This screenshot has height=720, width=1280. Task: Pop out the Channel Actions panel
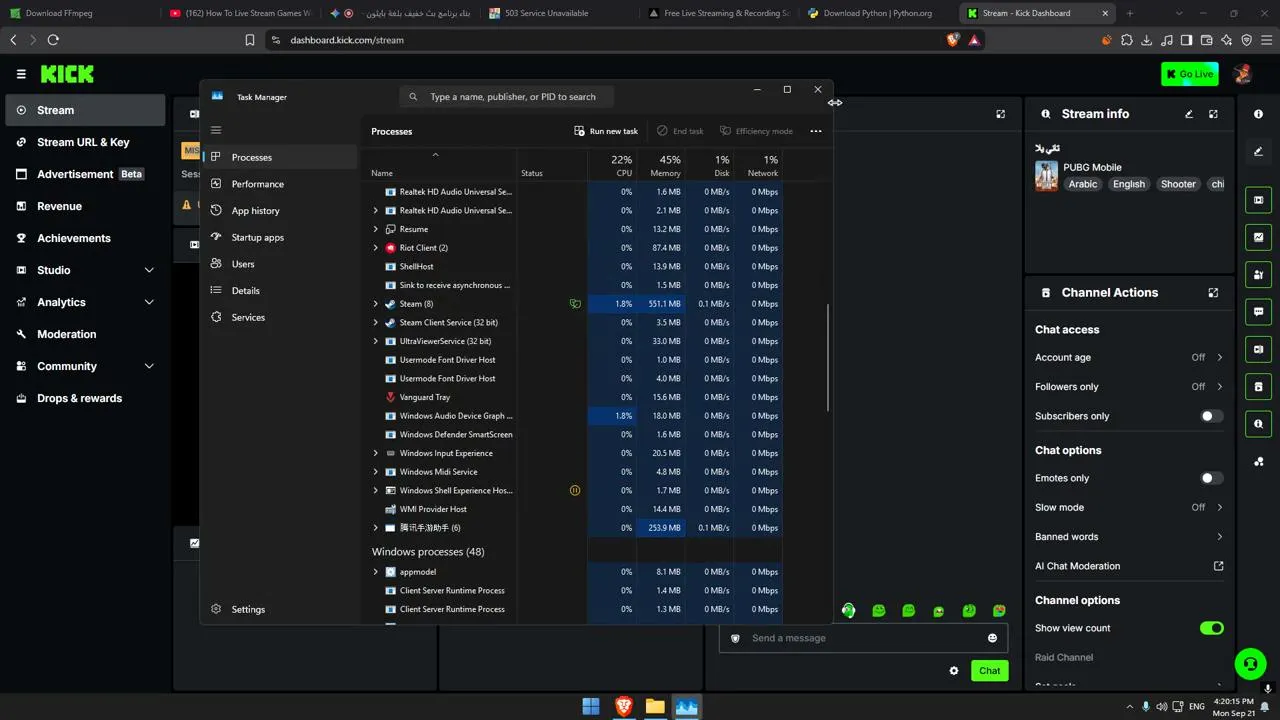[x=1213, y=293]
